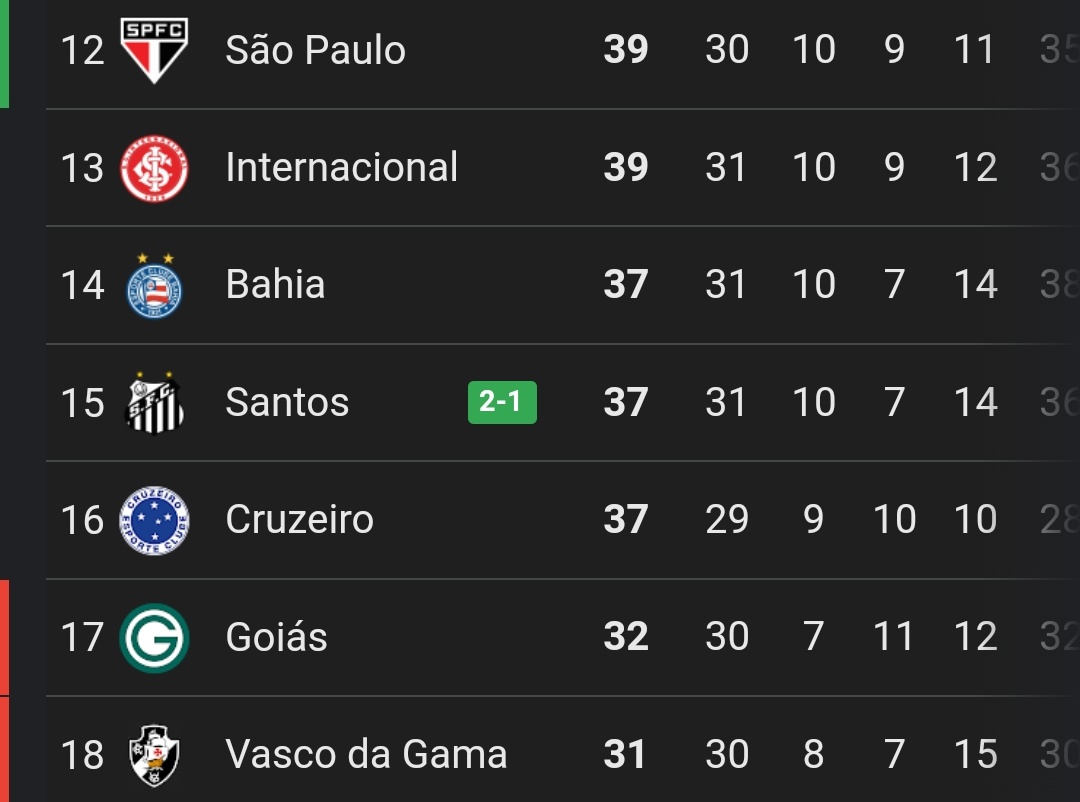Click Cruzeiro's 37 points value
1080x802 pixels.
coord(626,520)
